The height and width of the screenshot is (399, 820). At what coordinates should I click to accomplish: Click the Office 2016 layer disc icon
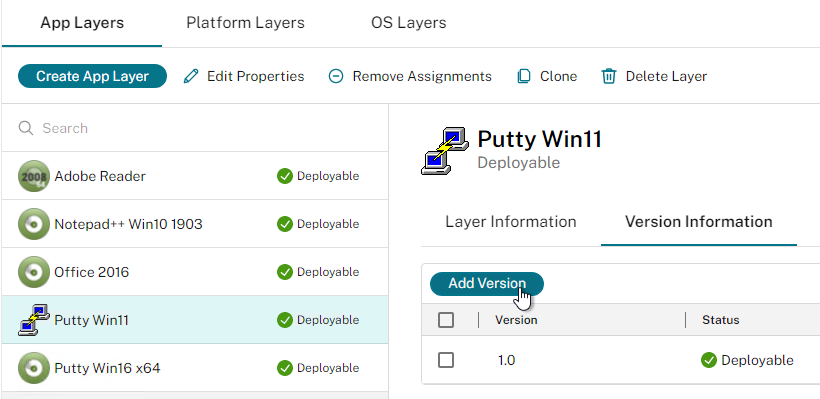tap(33, 272)
